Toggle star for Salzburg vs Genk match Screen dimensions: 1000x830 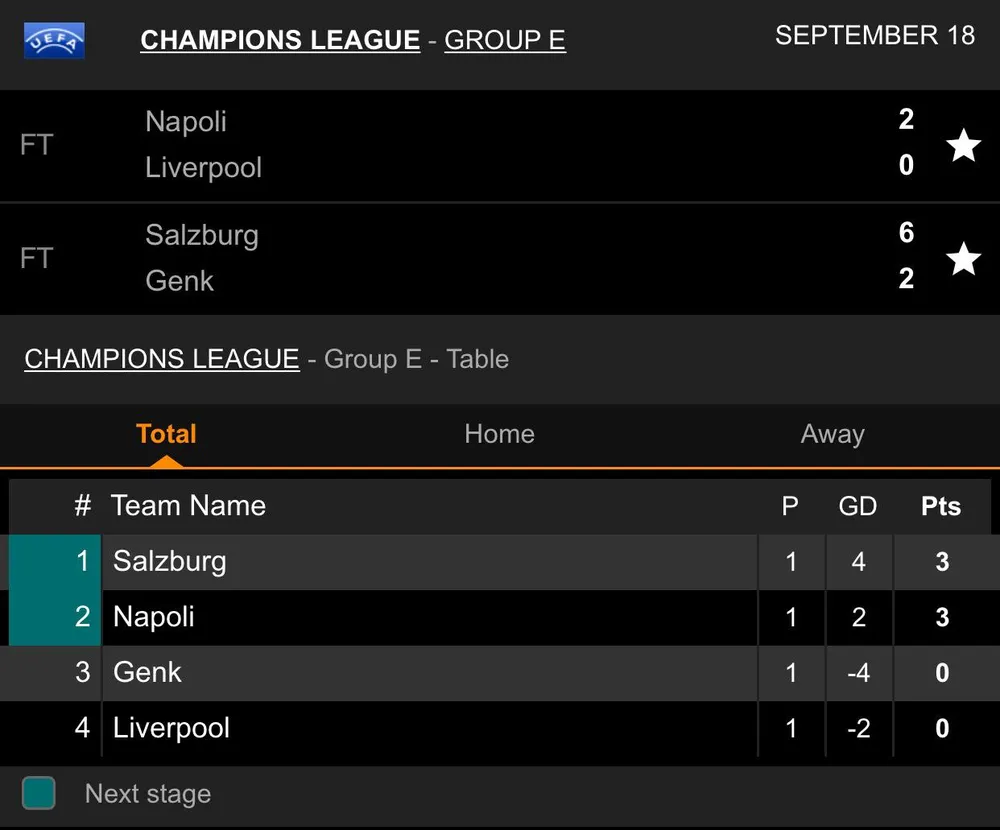coord(963,259)
